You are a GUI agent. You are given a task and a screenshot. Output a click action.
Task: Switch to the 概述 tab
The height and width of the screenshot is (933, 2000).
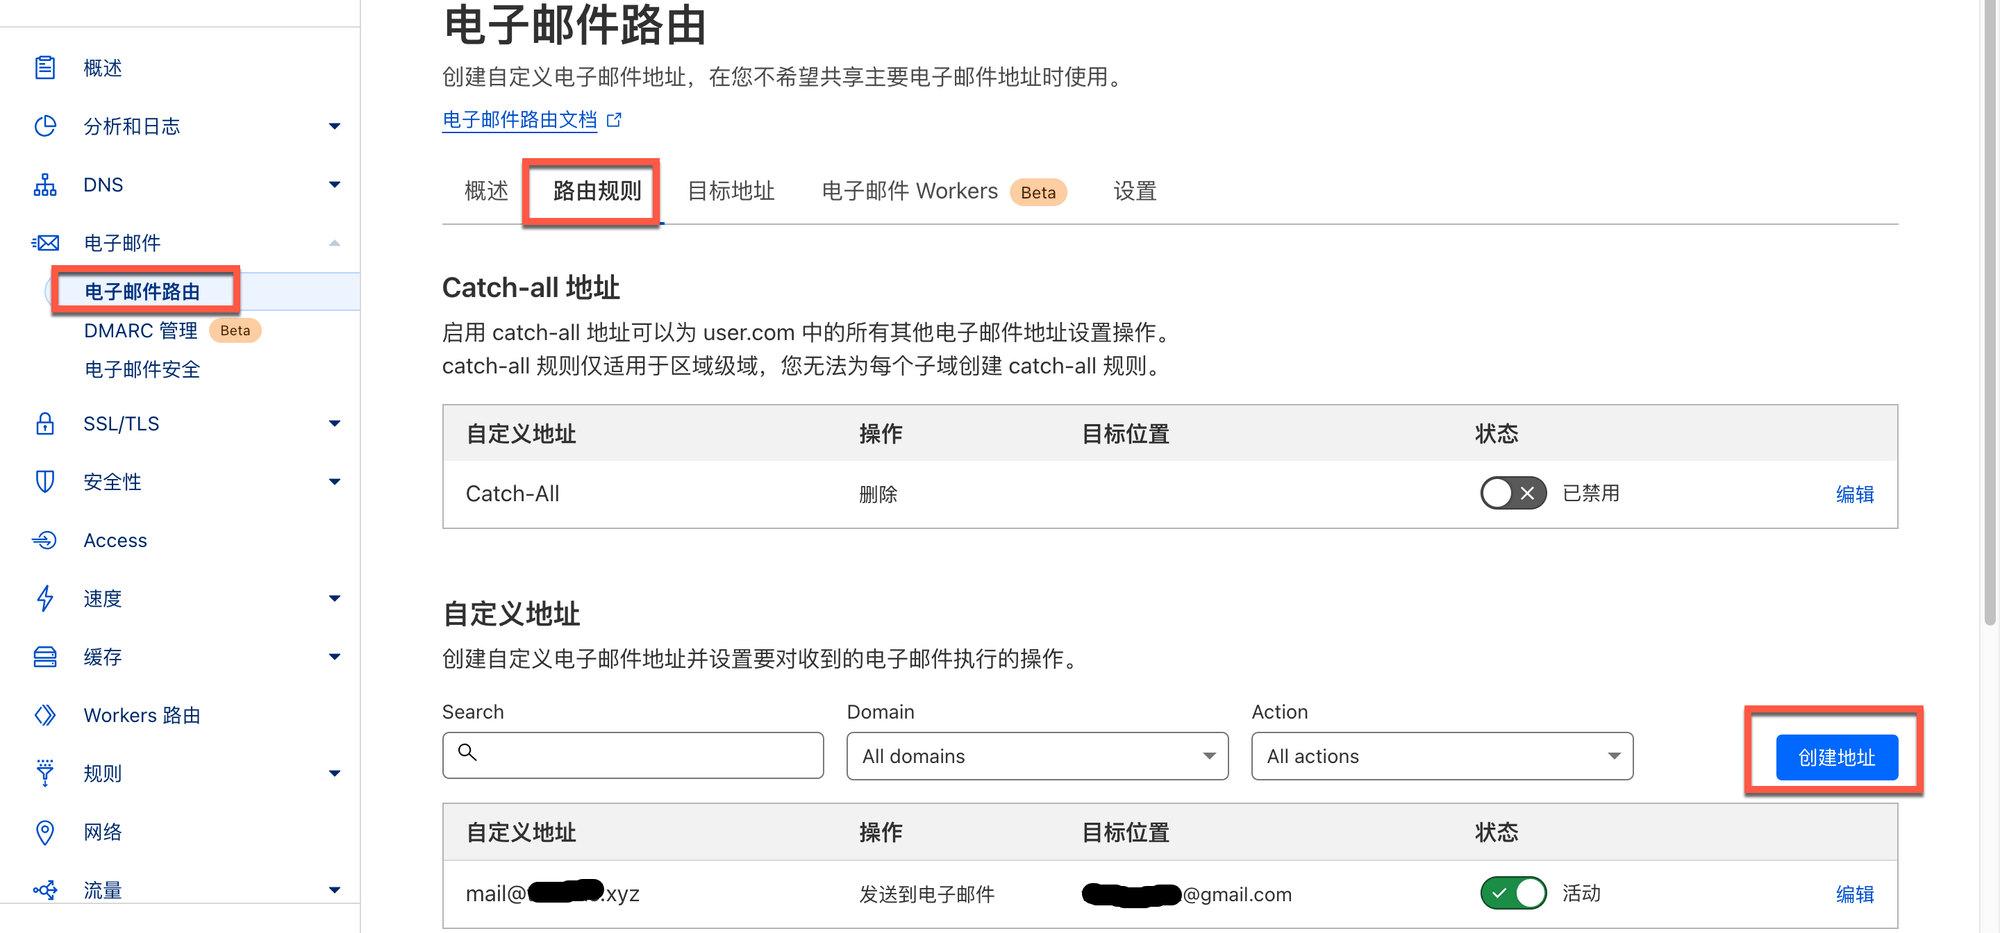click(486, 191)
